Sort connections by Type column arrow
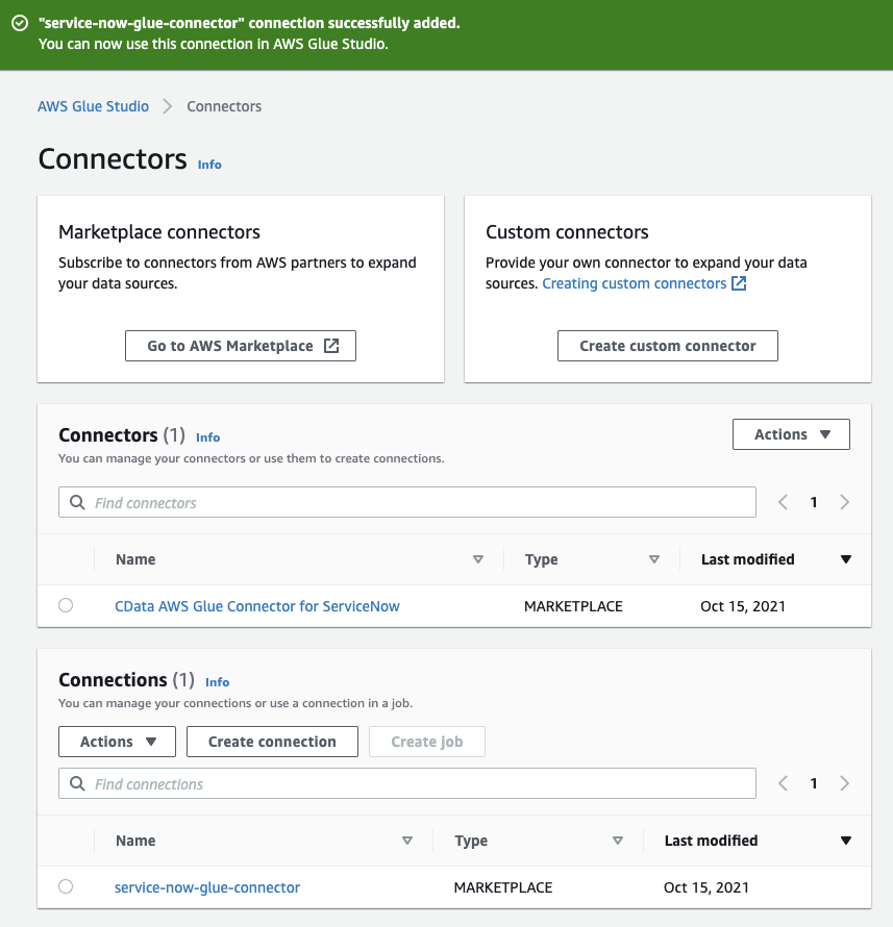Screen dimensions: 893x927 [x=618, y=841]
